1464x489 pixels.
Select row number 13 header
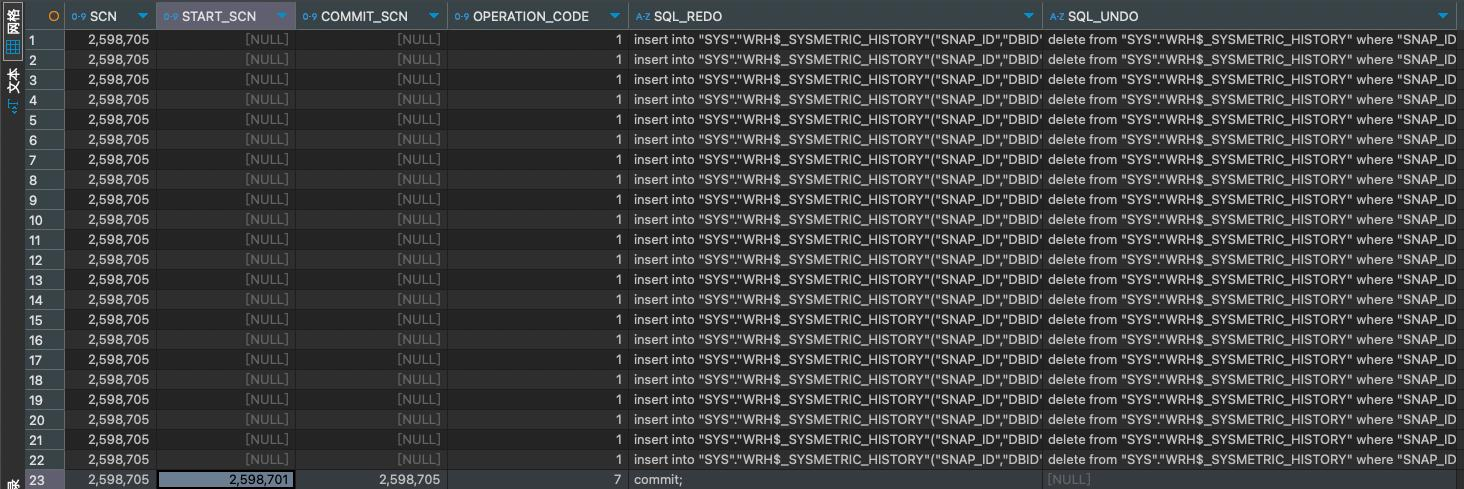pos(45,280)
